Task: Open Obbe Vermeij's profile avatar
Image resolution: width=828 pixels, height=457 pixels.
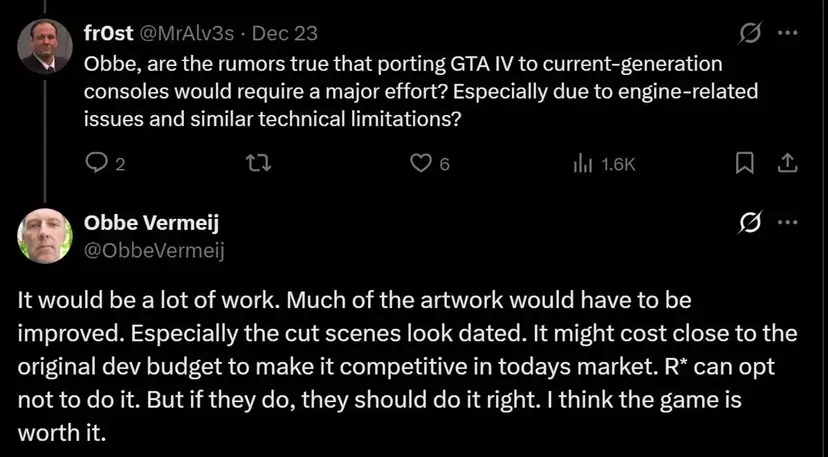Action: tap(45, 236)
